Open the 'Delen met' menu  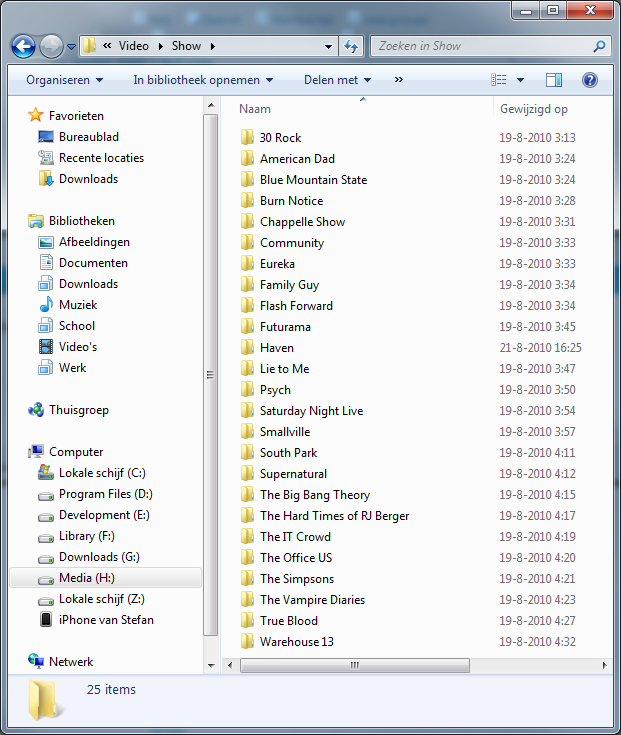pyautogui.click(x=337, y=80)
